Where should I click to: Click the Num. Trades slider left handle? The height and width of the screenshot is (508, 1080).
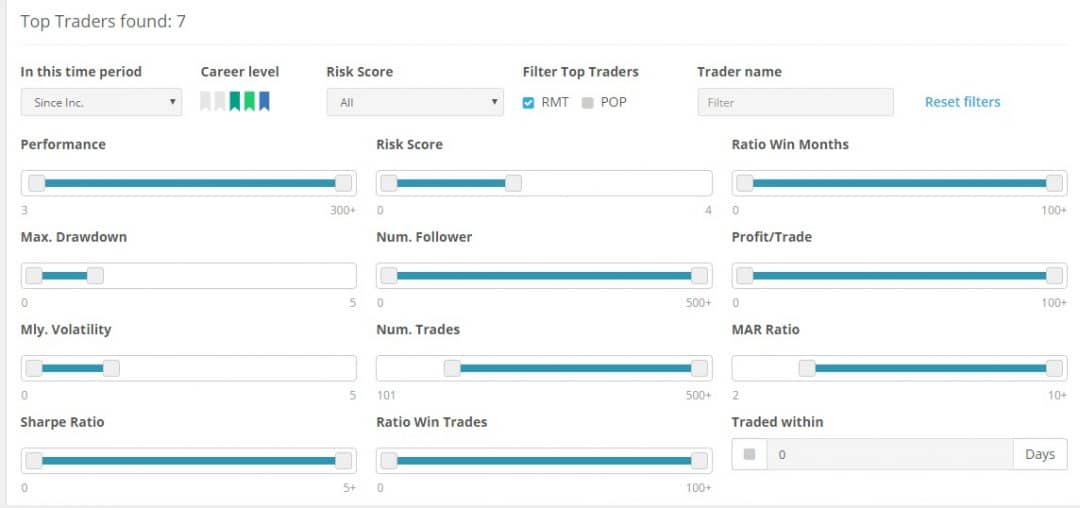[452, 368]
